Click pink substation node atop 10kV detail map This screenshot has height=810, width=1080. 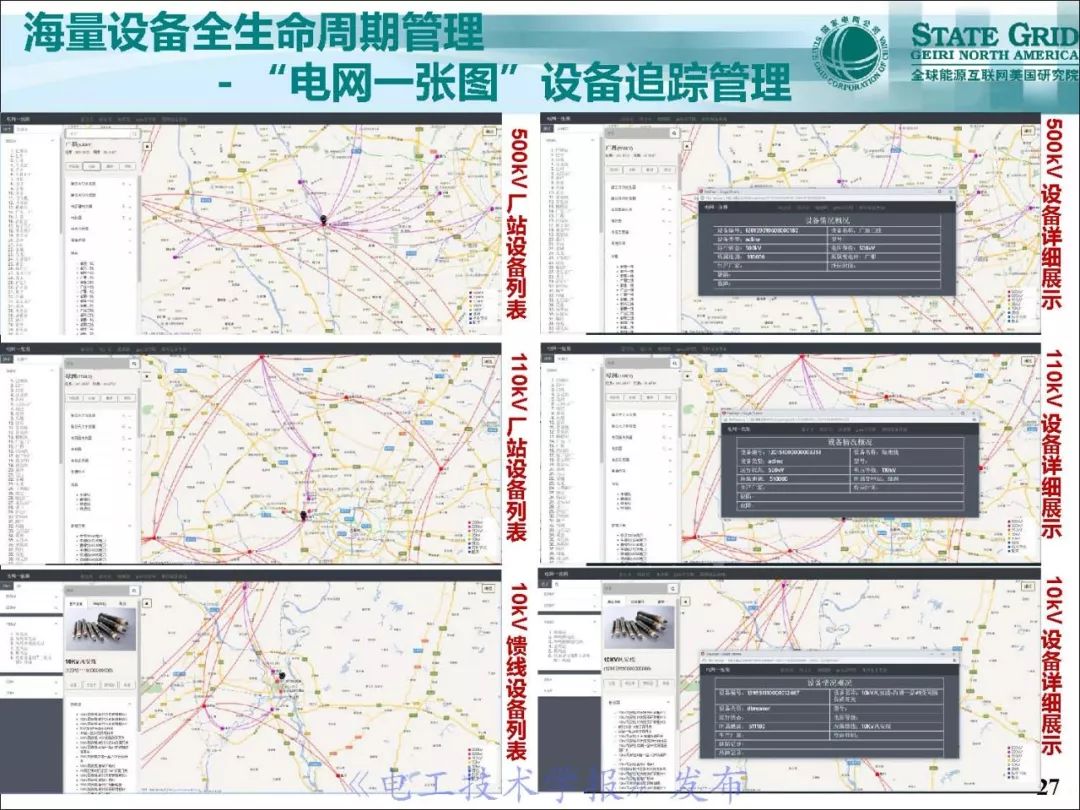pos(786,584)
